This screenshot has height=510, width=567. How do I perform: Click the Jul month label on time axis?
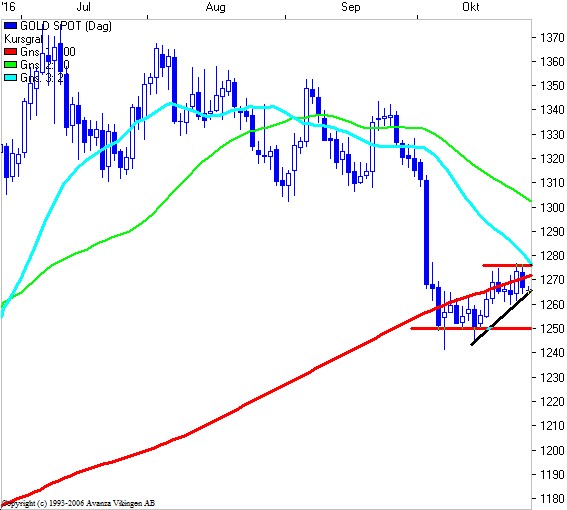[x=84, y=7]
